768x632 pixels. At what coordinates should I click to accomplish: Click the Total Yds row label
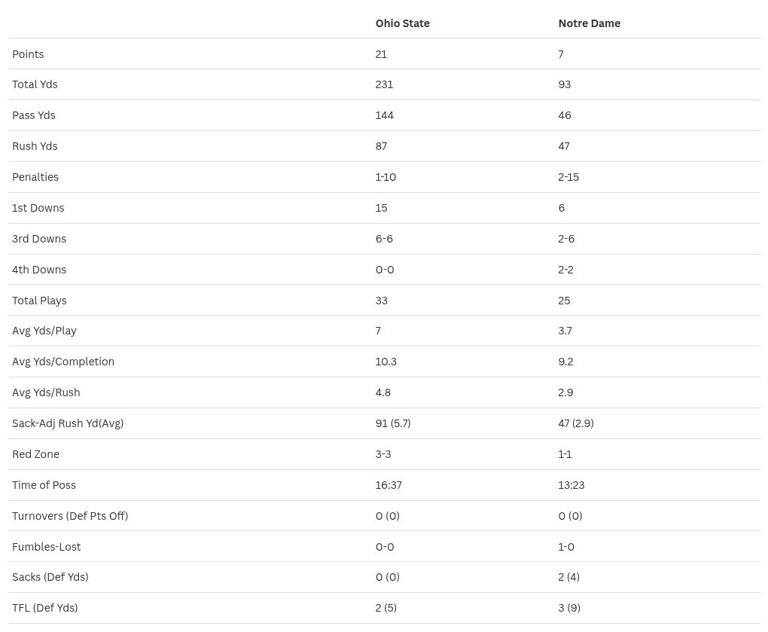[35, 85]
